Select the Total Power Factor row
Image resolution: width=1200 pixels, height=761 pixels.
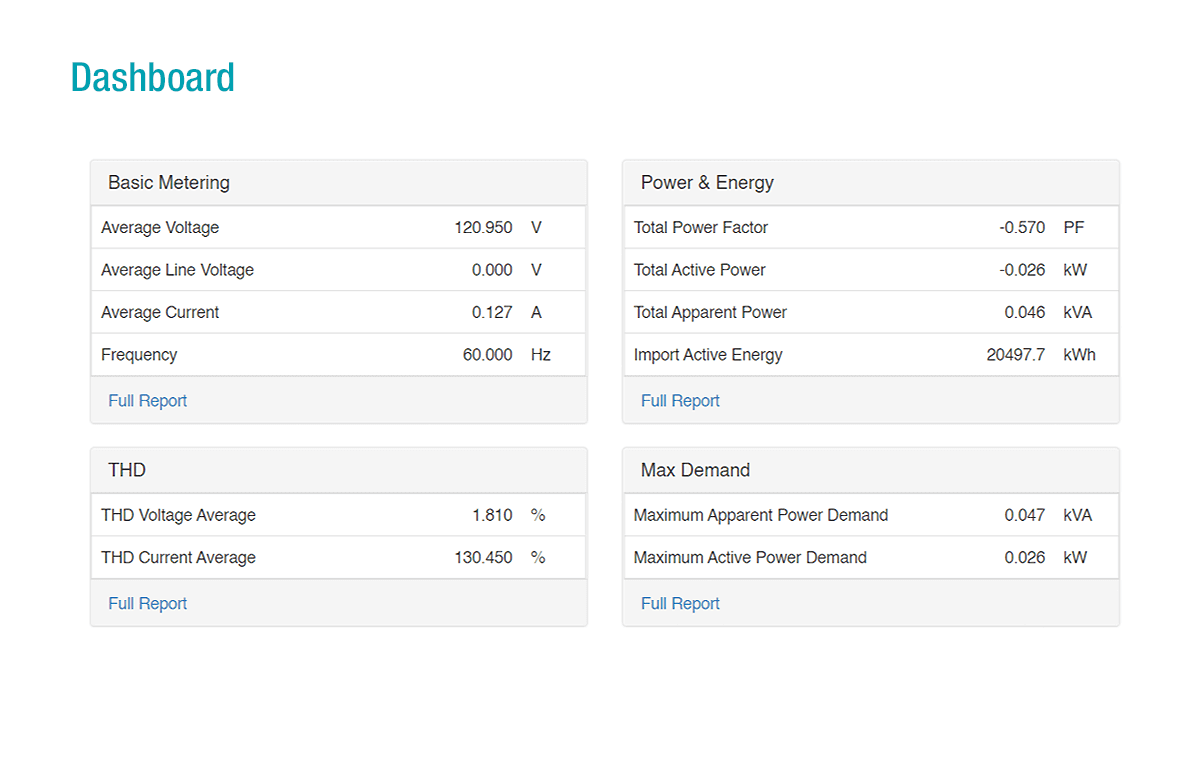pyautogui.click(x=870, y=227)
